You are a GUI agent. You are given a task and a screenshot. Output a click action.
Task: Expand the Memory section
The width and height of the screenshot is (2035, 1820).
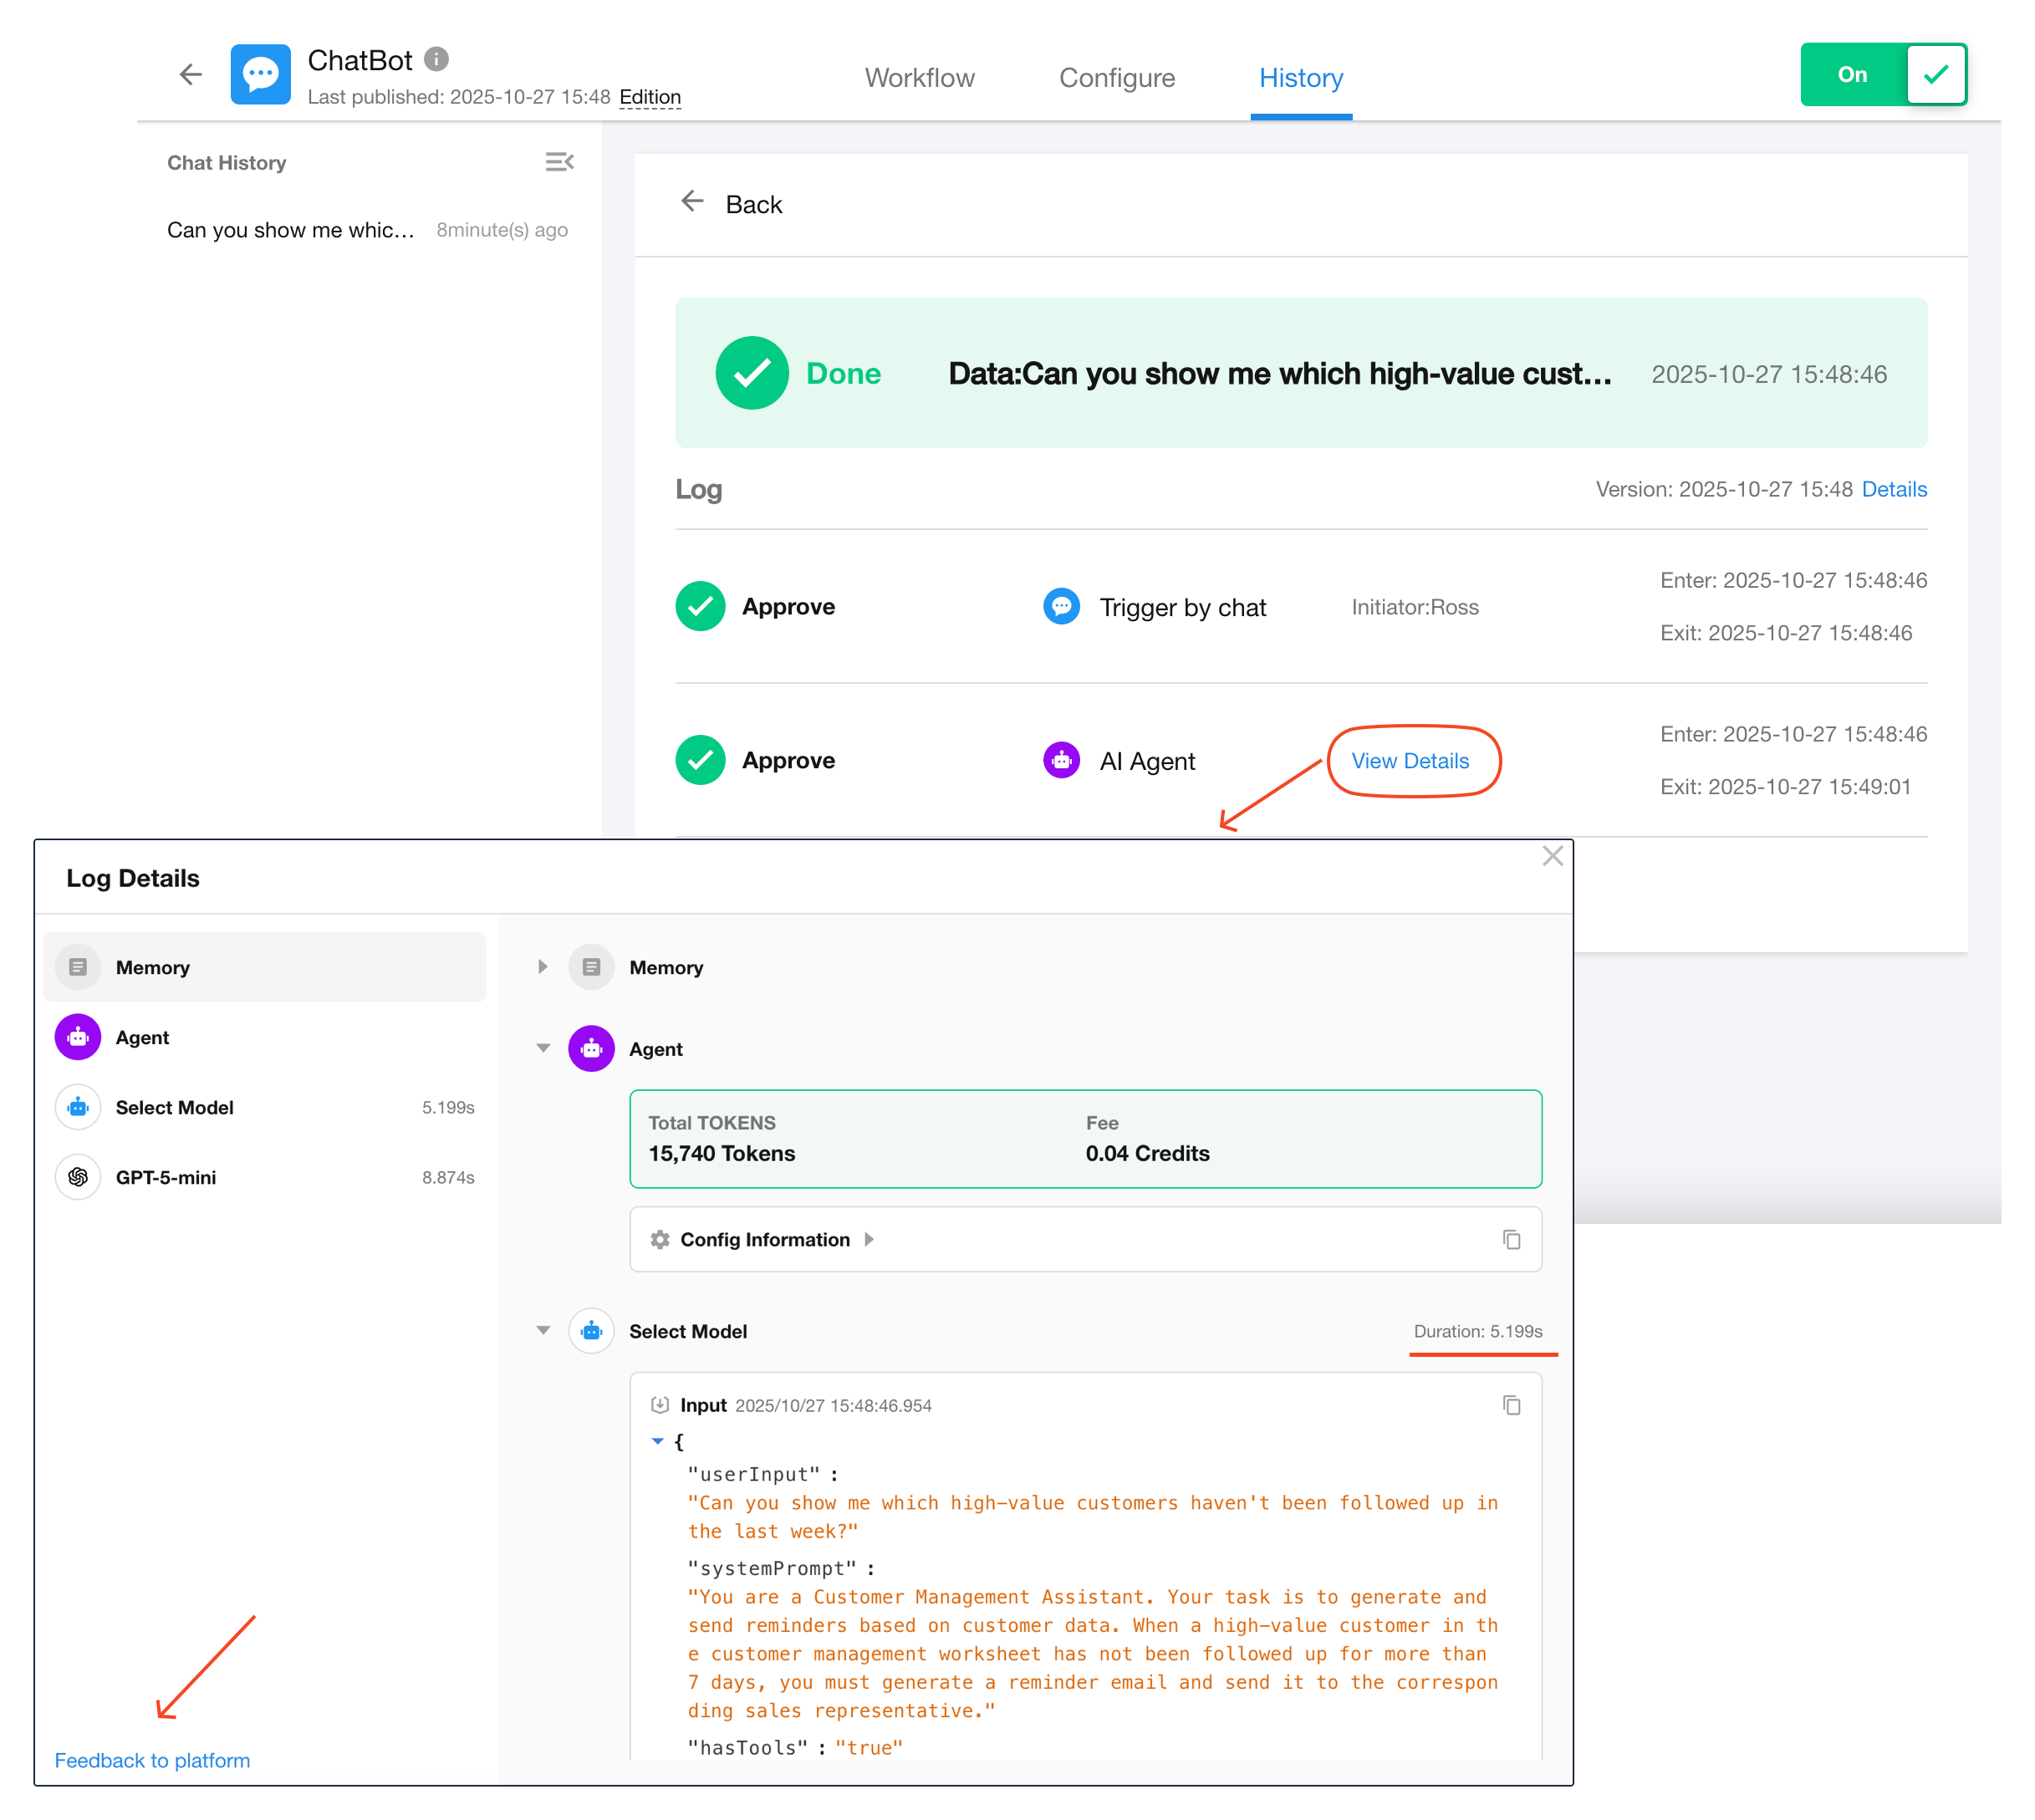point(542,967)
